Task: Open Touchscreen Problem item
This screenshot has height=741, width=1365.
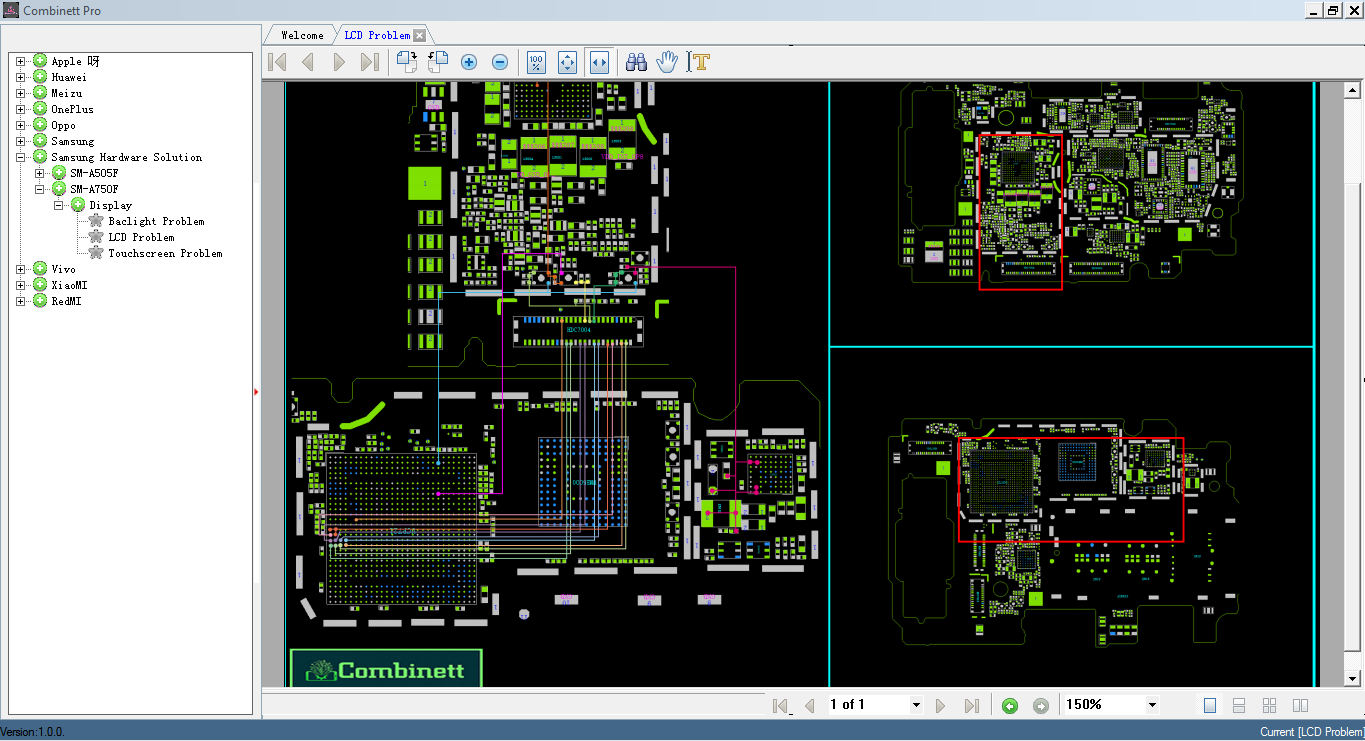Action: tap(165, 253)
